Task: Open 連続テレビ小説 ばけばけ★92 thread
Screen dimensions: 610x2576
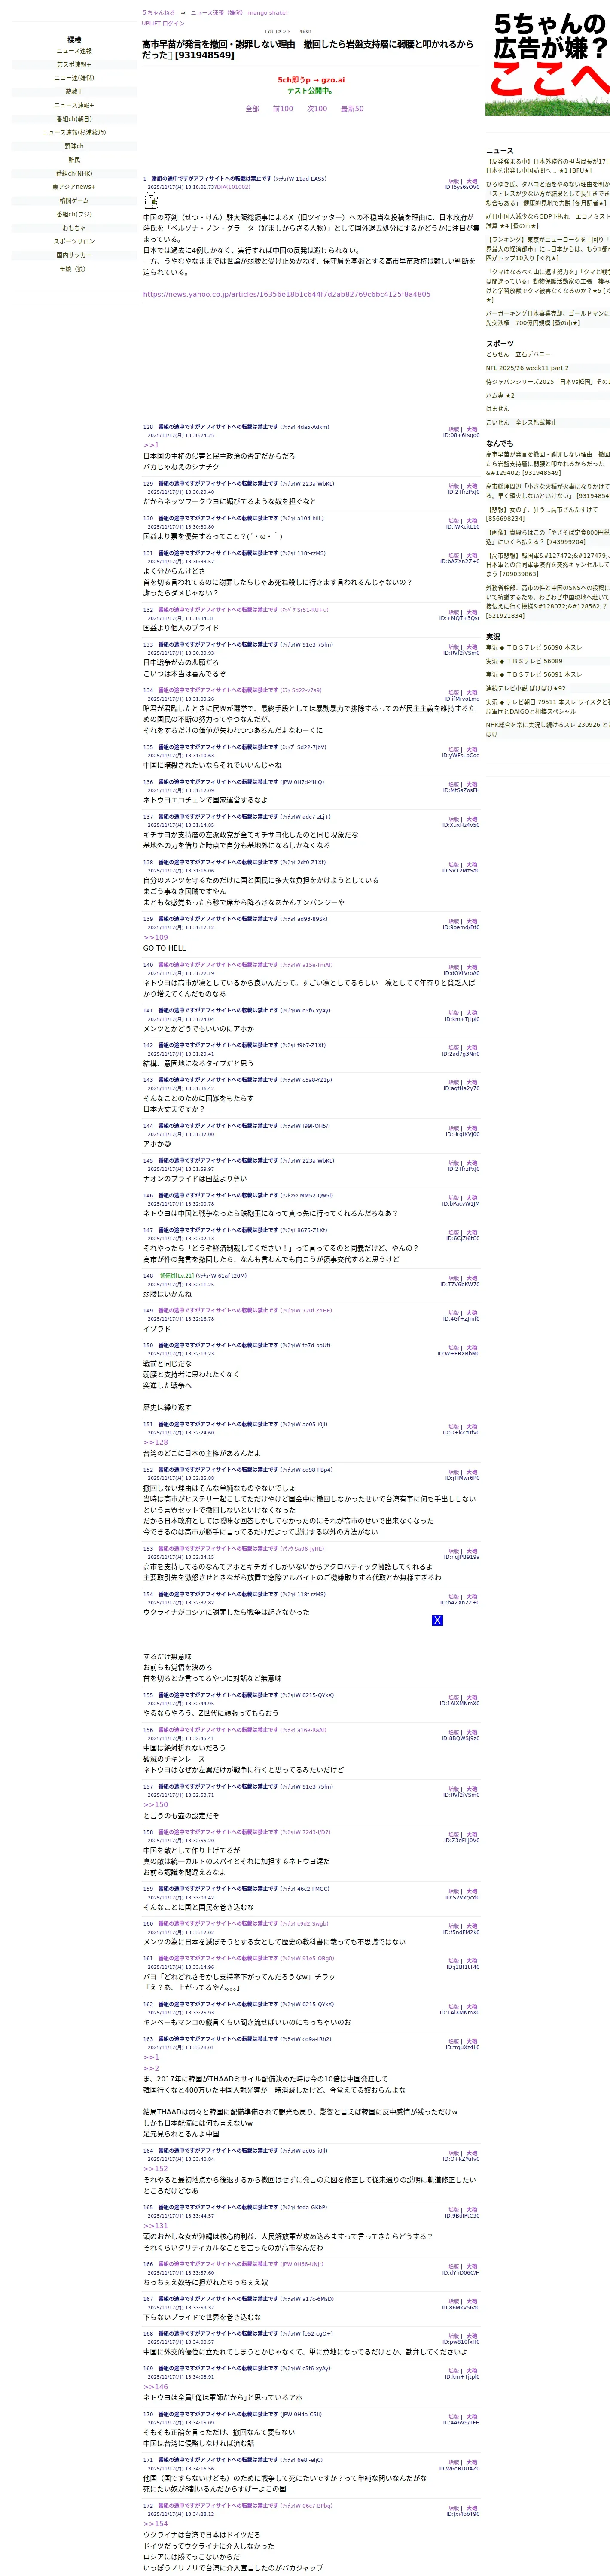Action: point(525,688)
